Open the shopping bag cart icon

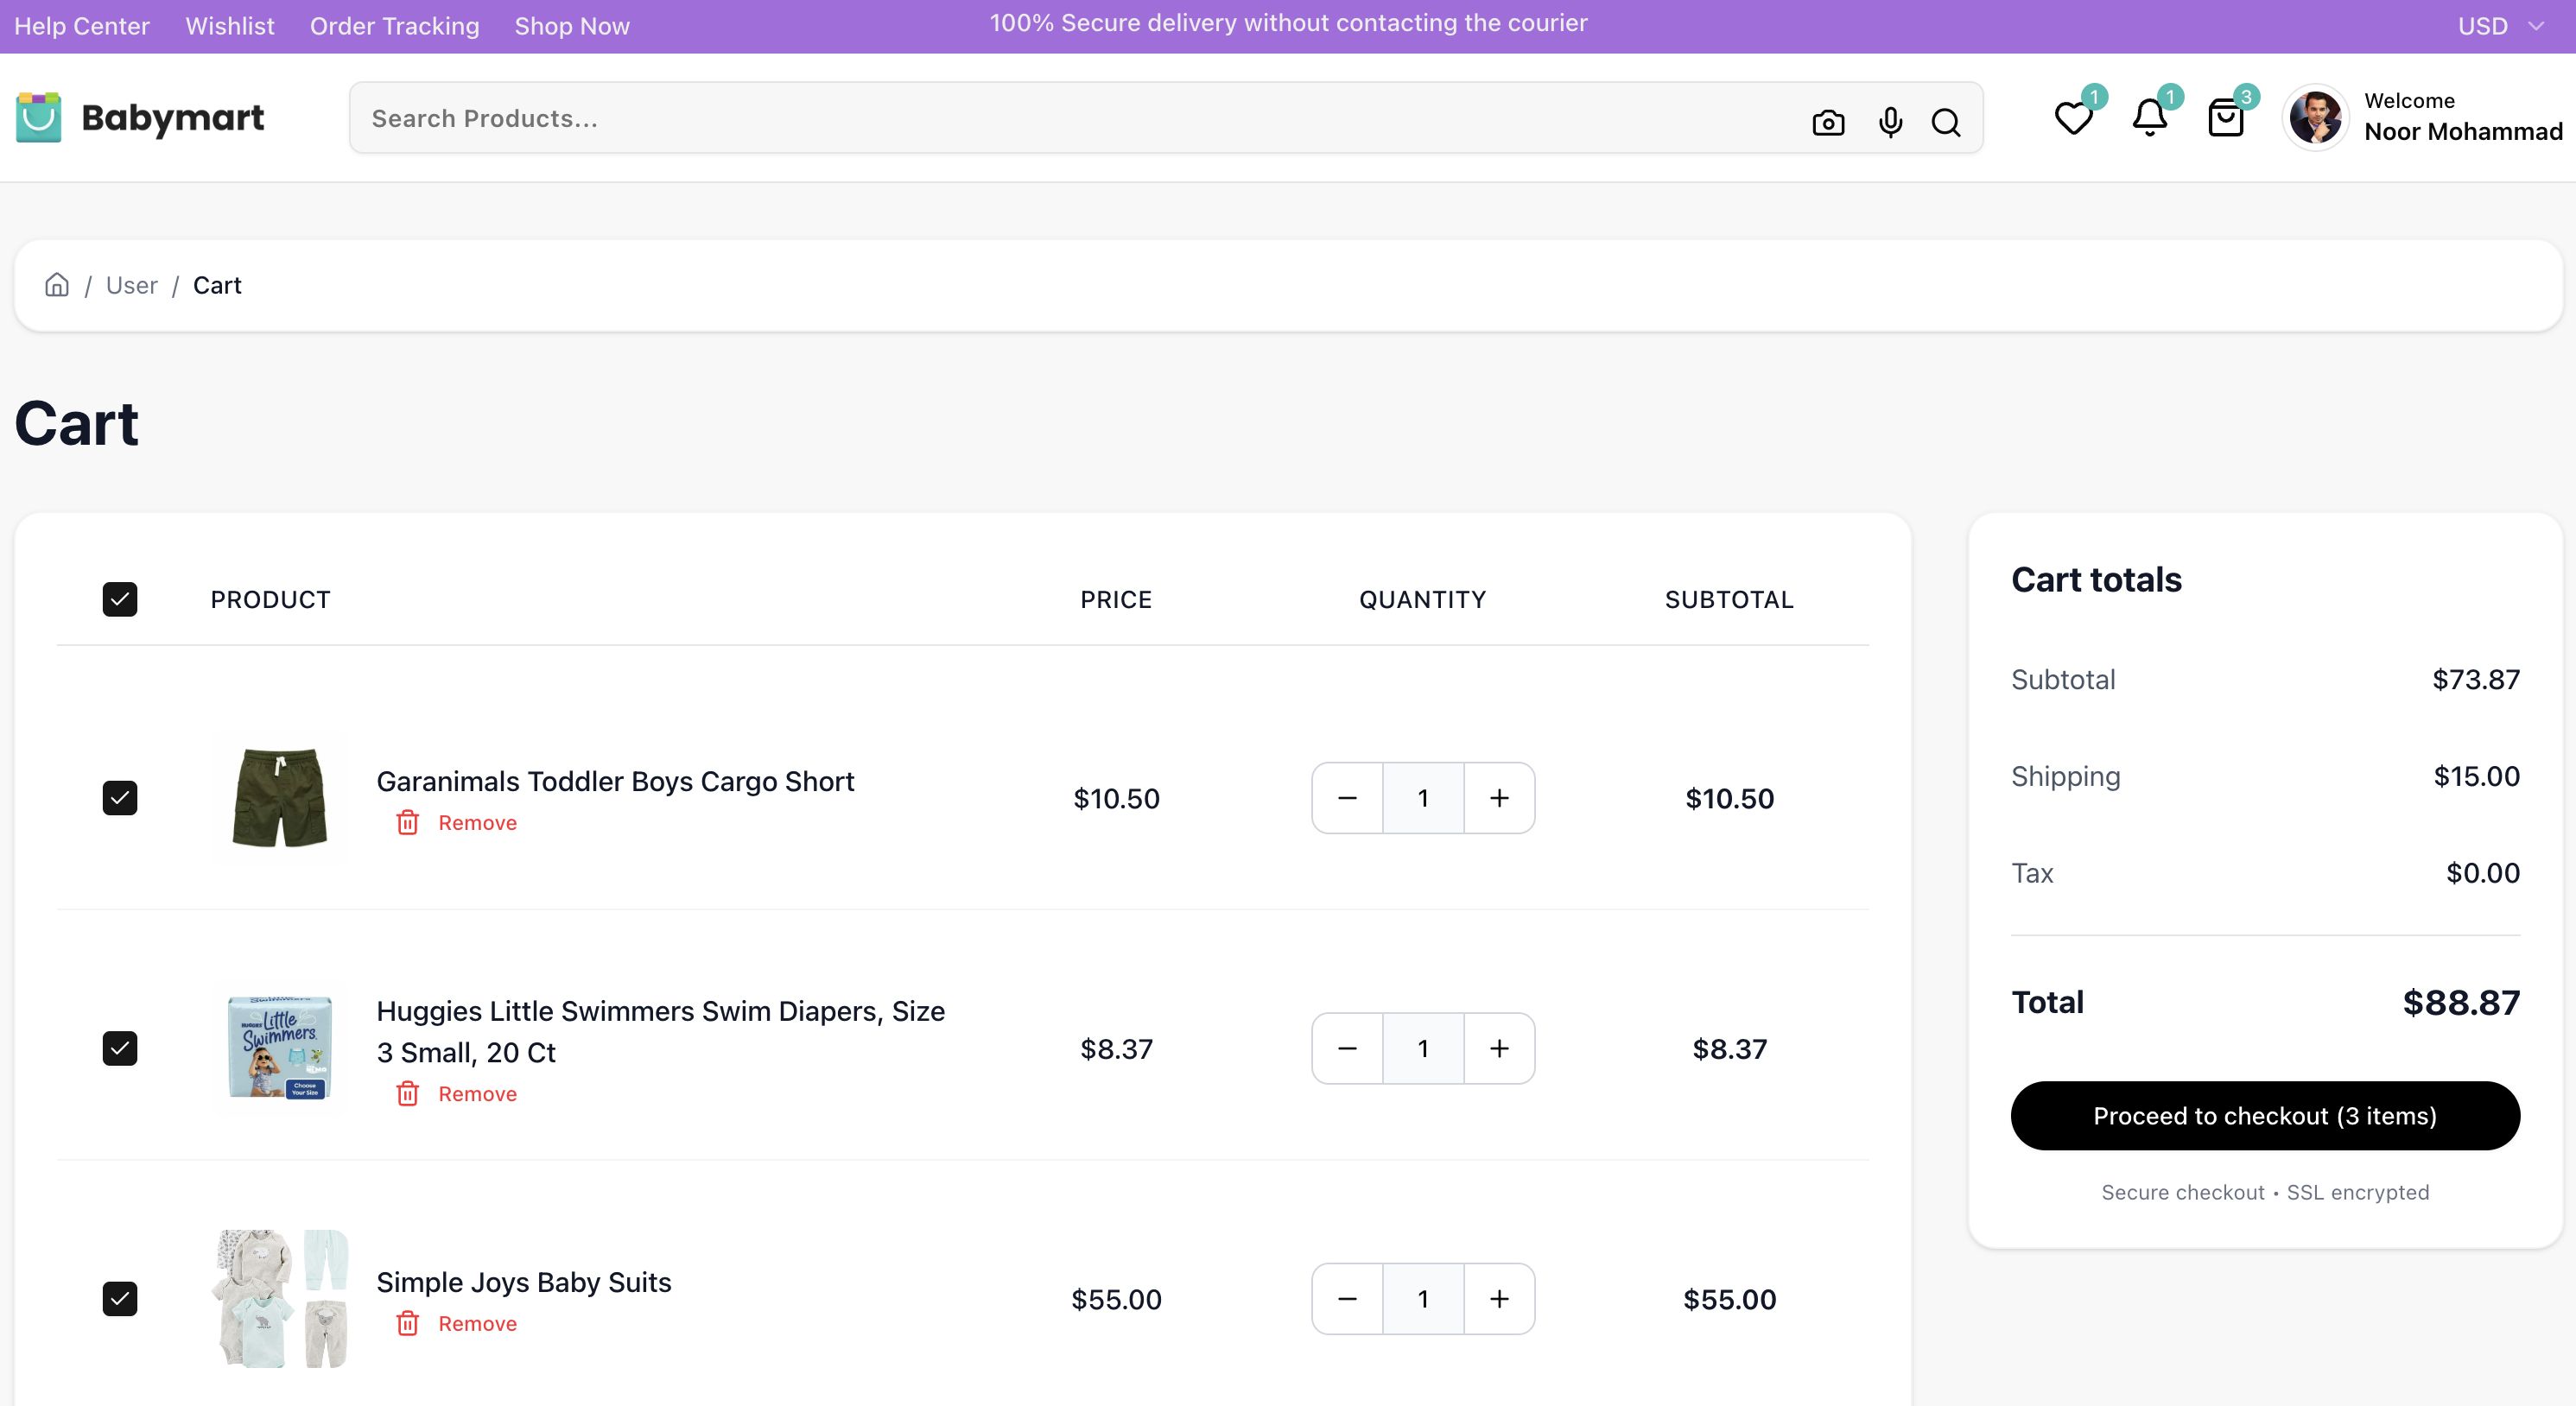point(2225,118)
